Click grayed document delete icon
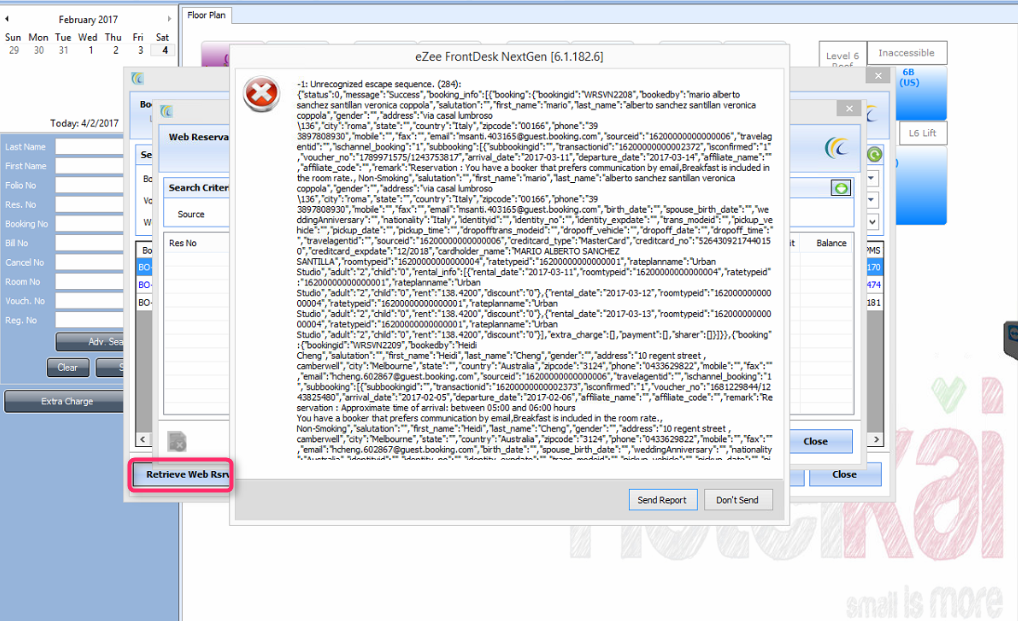This screenshot has width=1018, height=621. pyautogui.click(x=177, y=442)
